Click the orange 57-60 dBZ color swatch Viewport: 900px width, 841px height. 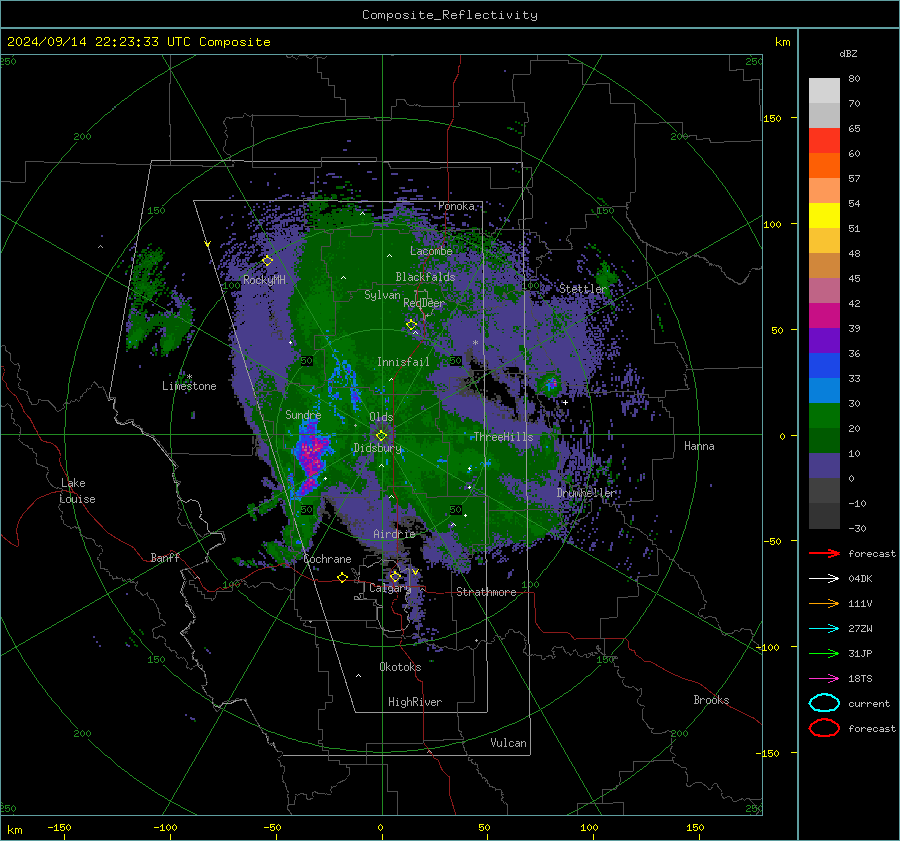coord(824,166)
